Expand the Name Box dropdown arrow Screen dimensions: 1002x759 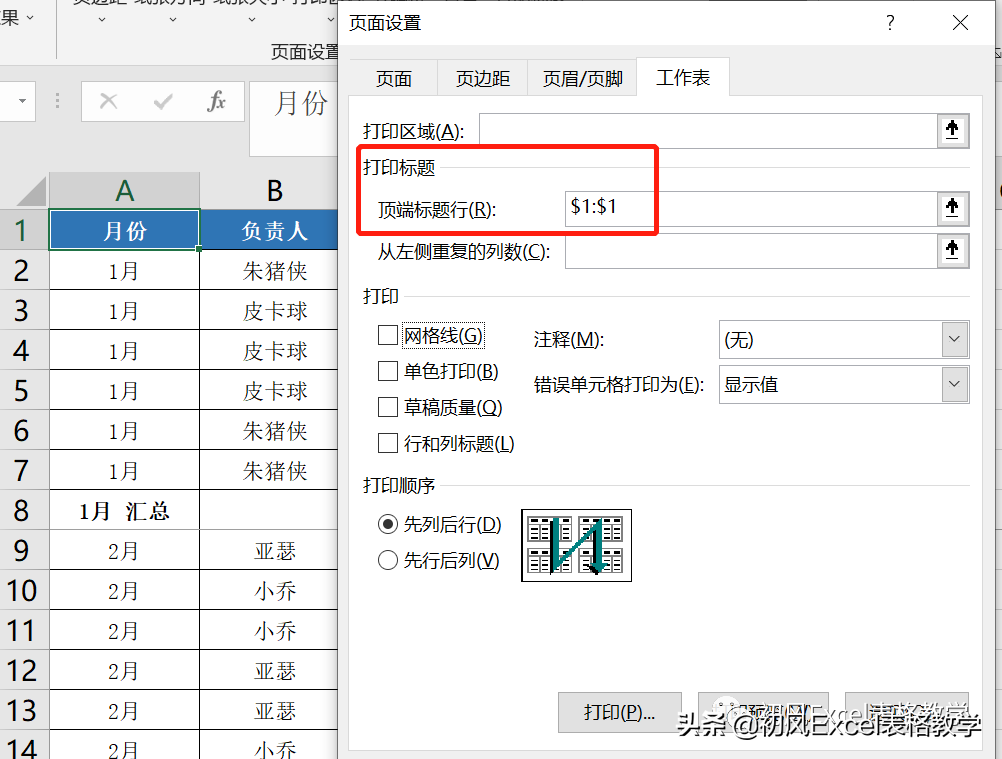click(22, 101)
